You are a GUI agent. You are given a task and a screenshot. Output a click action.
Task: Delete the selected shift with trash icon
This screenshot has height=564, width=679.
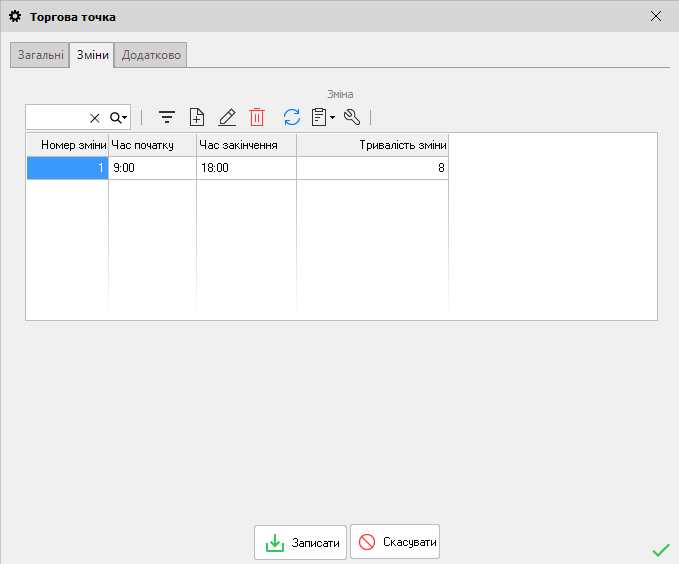point(257,117)
